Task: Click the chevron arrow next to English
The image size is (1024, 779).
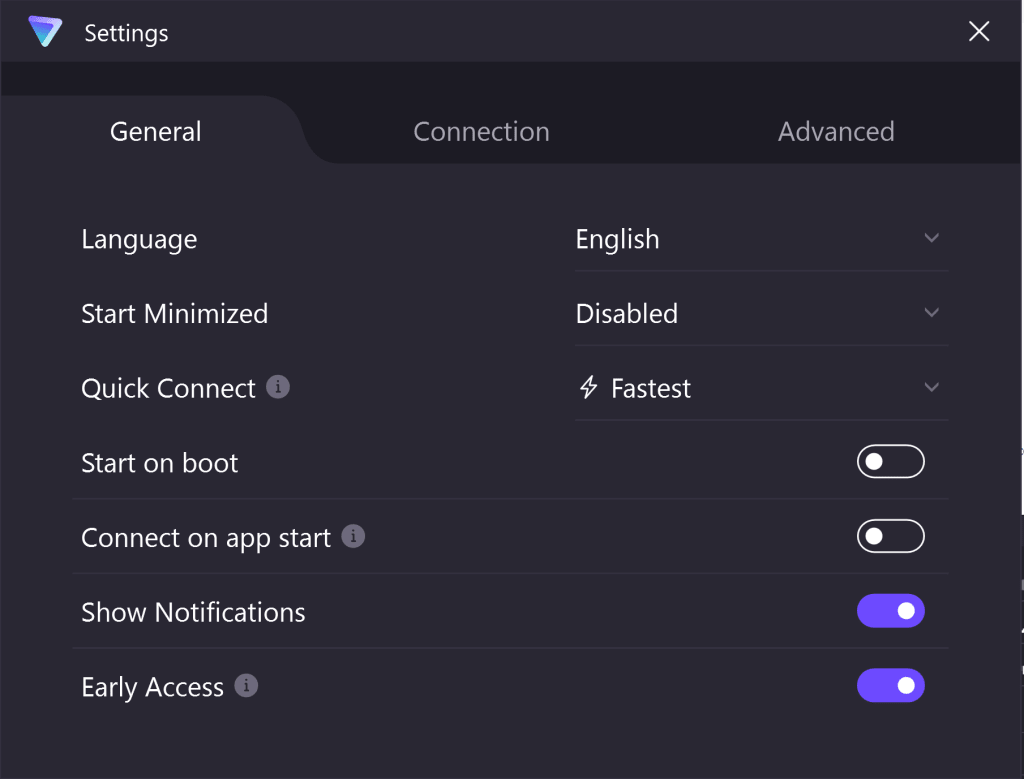Action: click(931, 239)
